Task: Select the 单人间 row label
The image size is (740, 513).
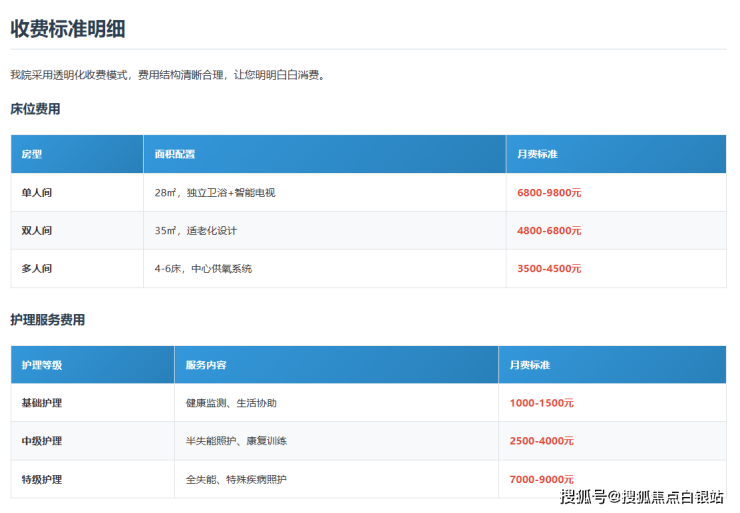Action: point(37,192)
